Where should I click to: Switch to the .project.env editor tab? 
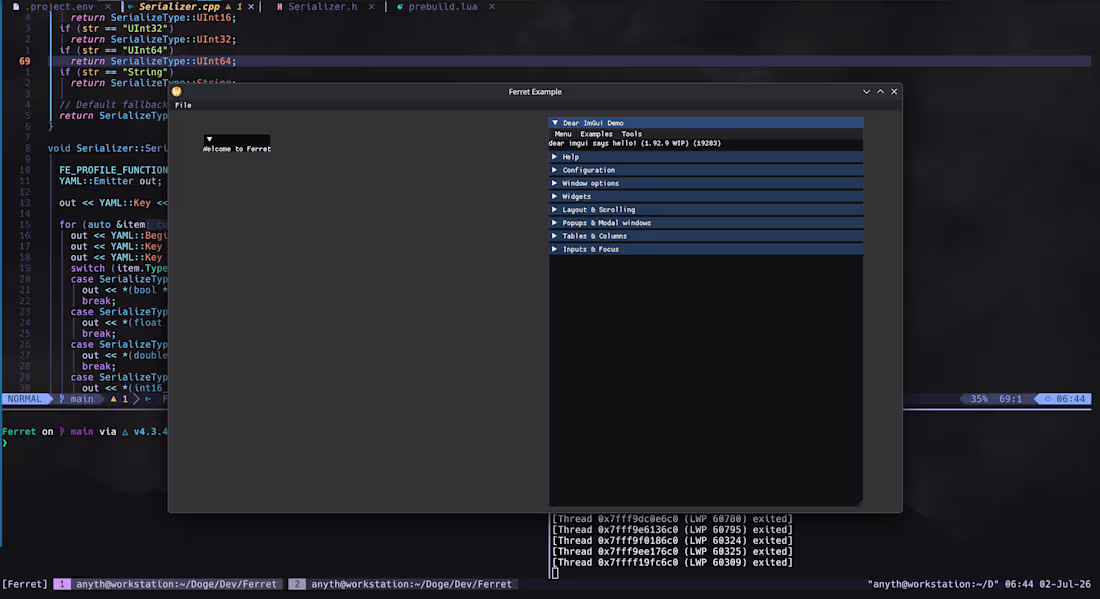[62, 6]
